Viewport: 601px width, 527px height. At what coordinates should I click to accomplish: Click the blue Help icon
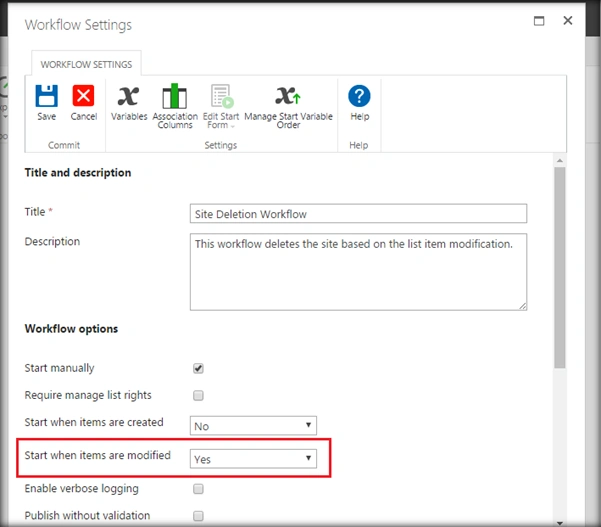pos(359,96)
